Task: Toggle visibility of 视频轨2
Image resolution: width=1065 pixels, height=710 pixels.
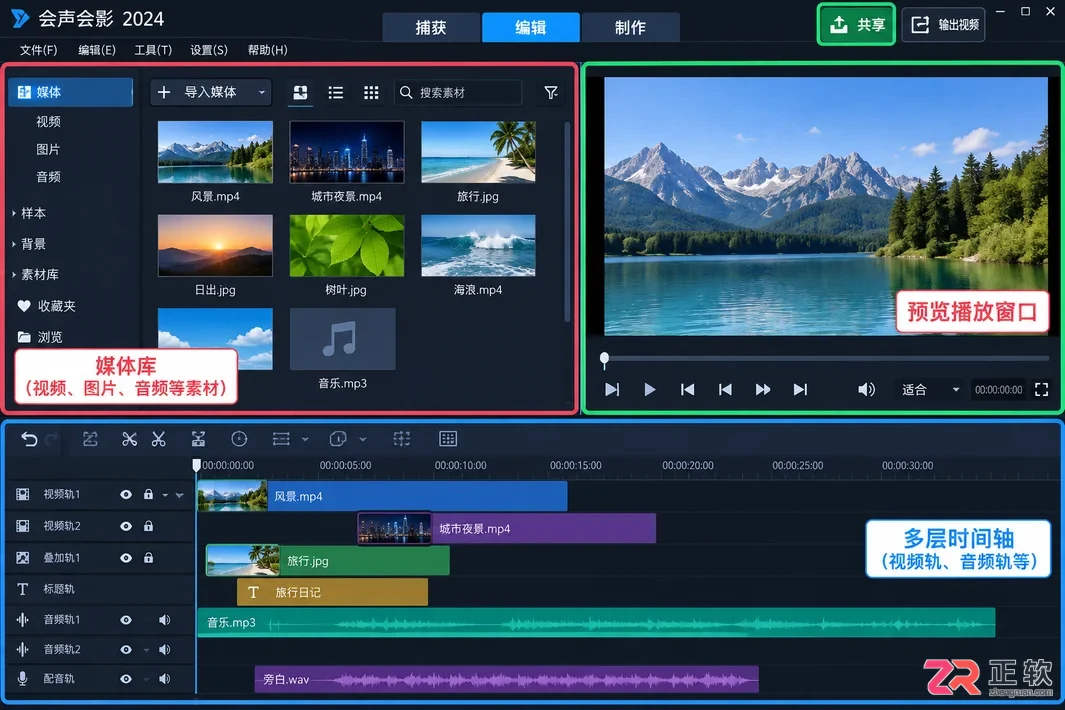Action: coord(126,526)
